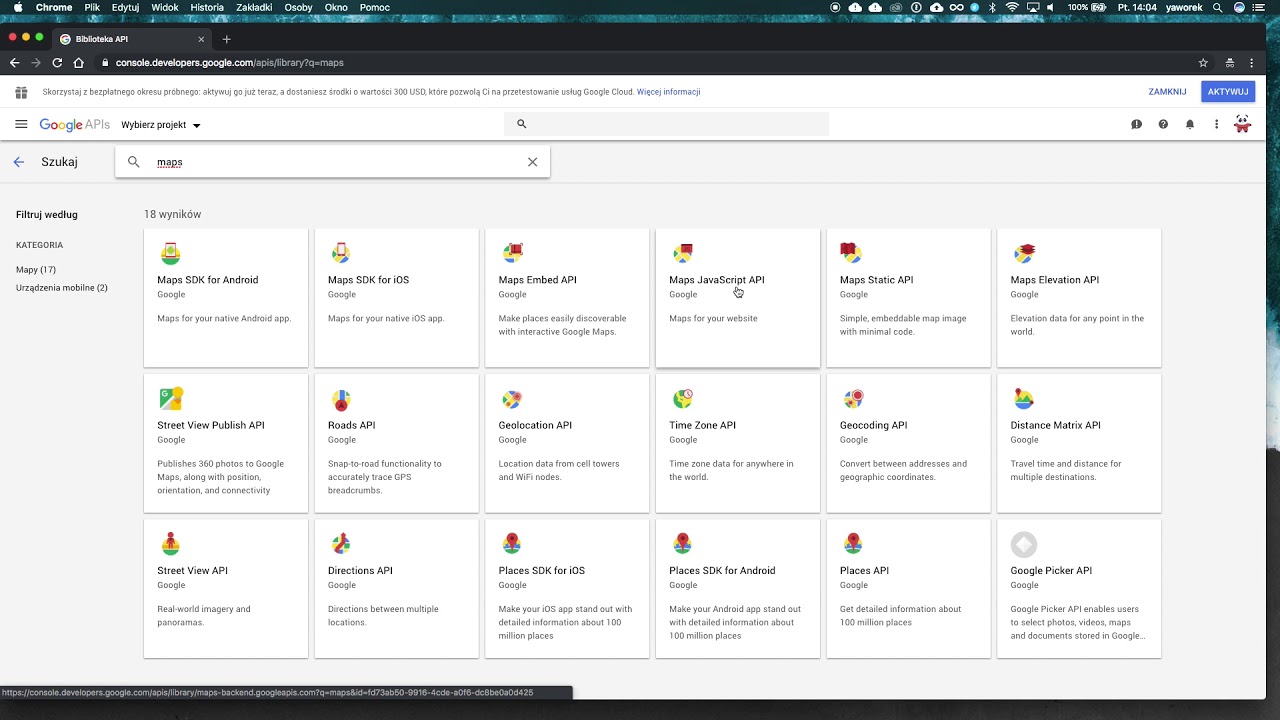Open the Historia menu

point(207,7)
